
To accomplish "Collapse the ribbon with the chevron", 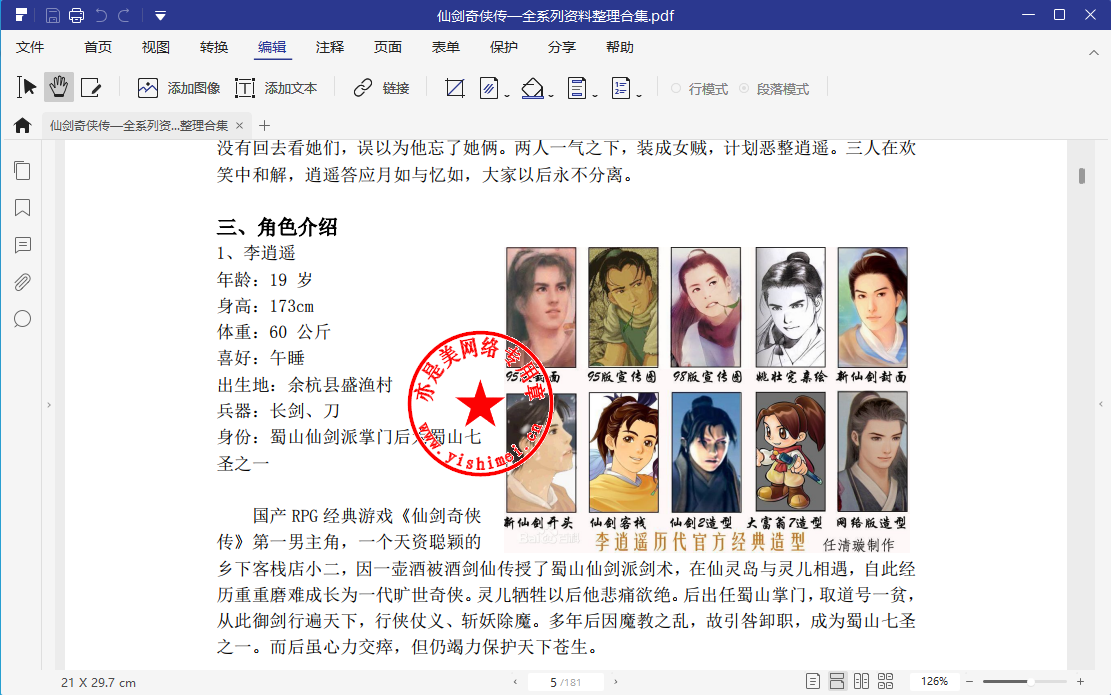I will (1094, 52).
